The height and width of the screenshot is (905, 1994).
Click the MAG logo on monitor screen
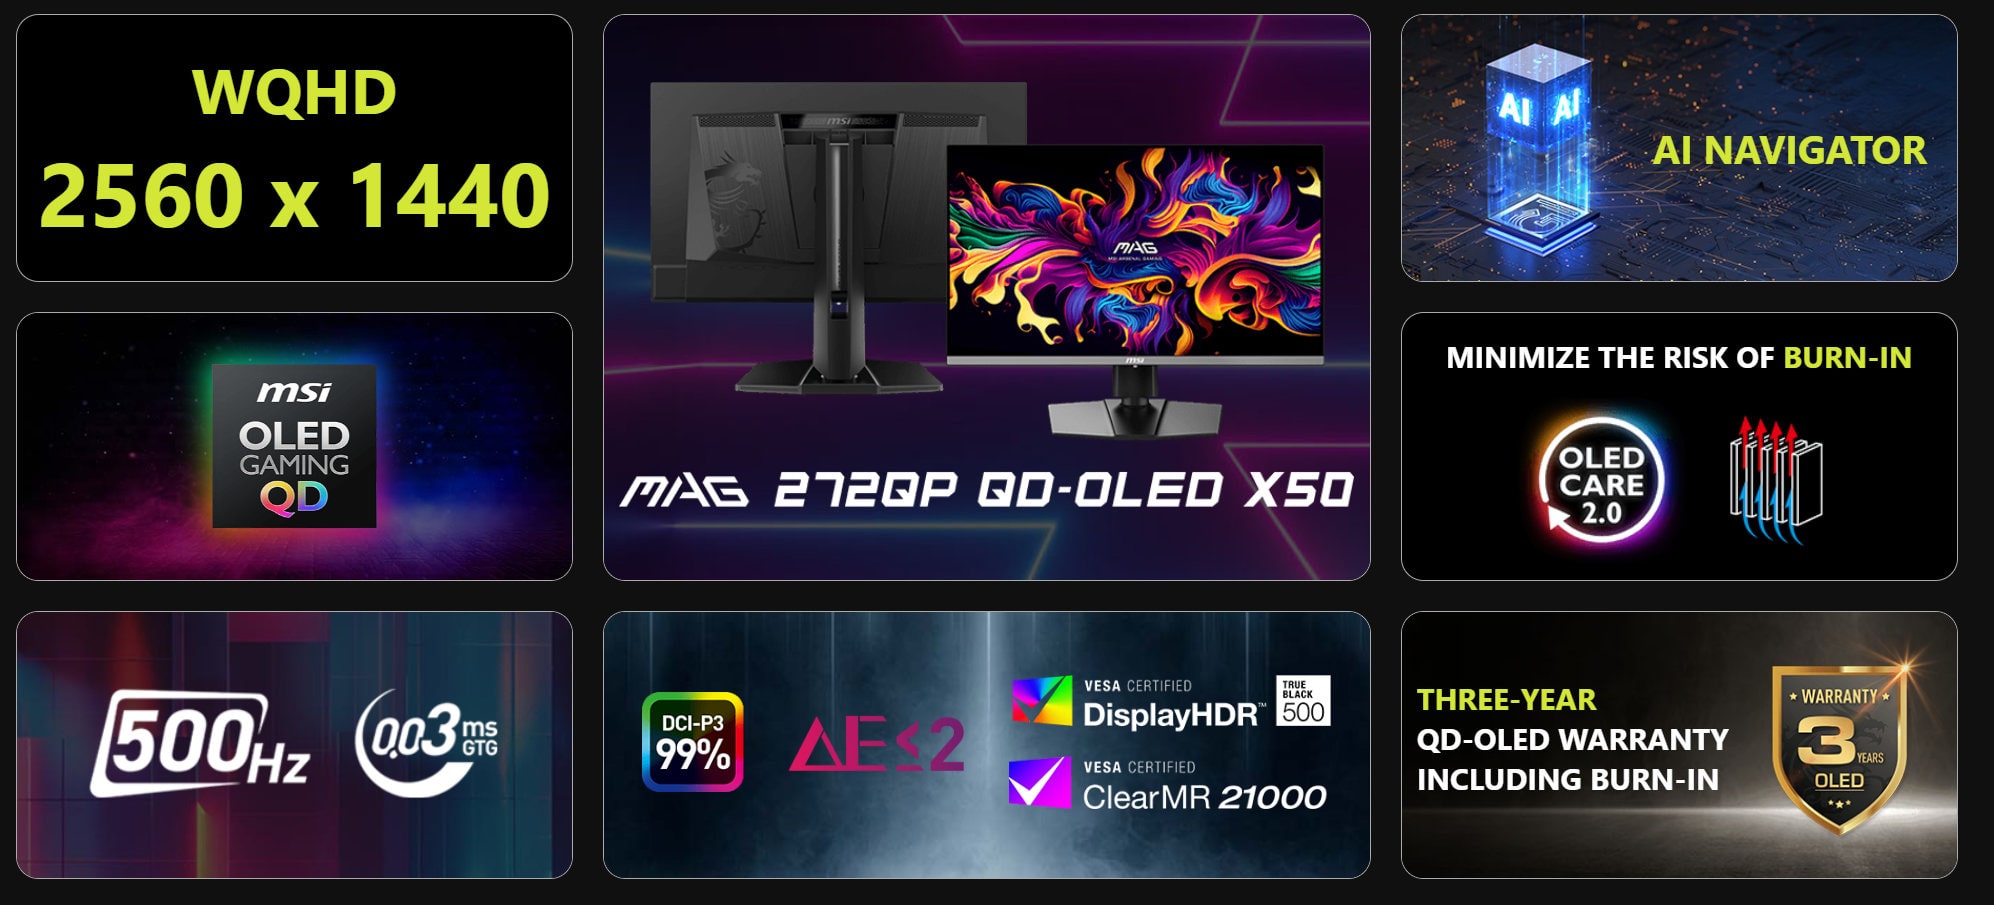[1135, 248]
